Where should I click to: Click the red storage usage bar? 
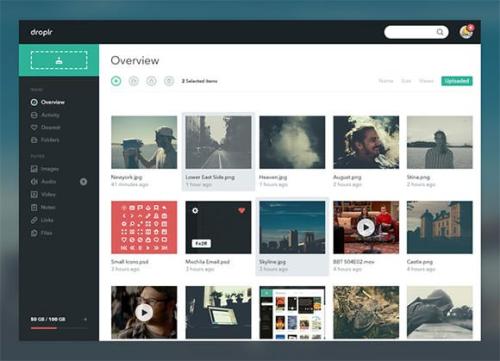44,328
